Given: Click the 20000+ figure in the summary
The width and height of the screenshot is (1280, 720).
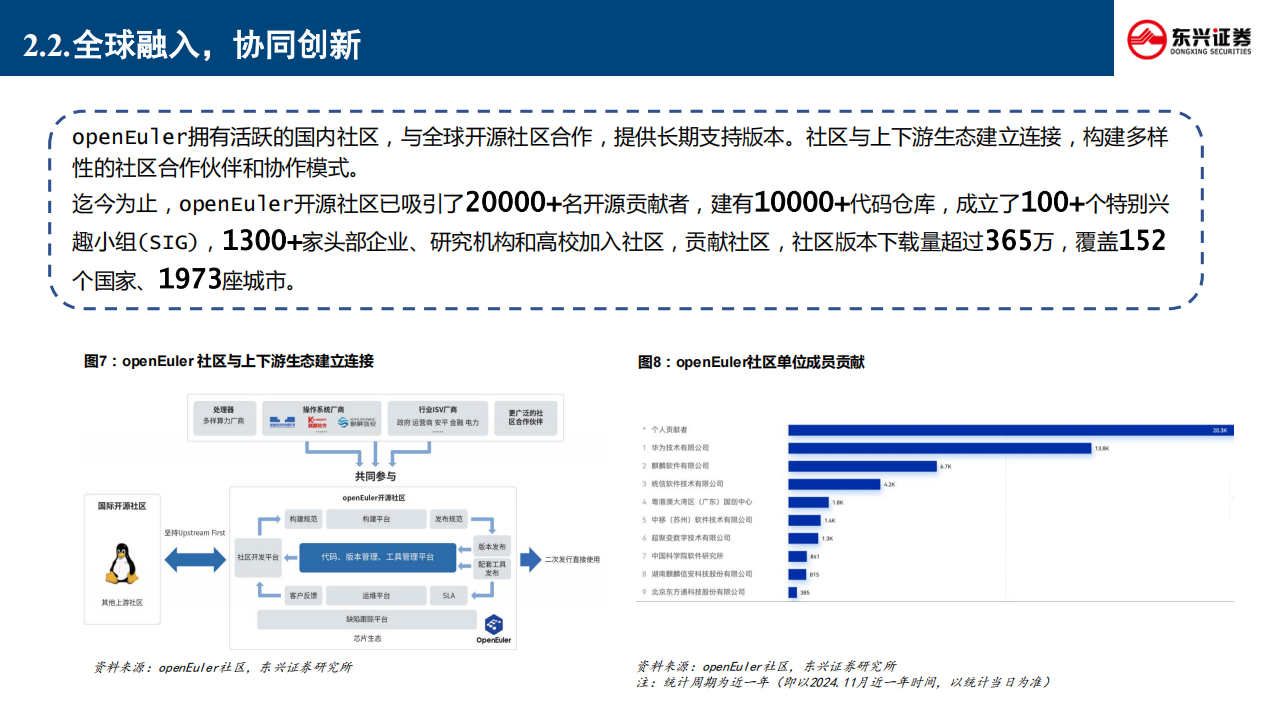Looking at the screenshot, I should pos(514,204).
